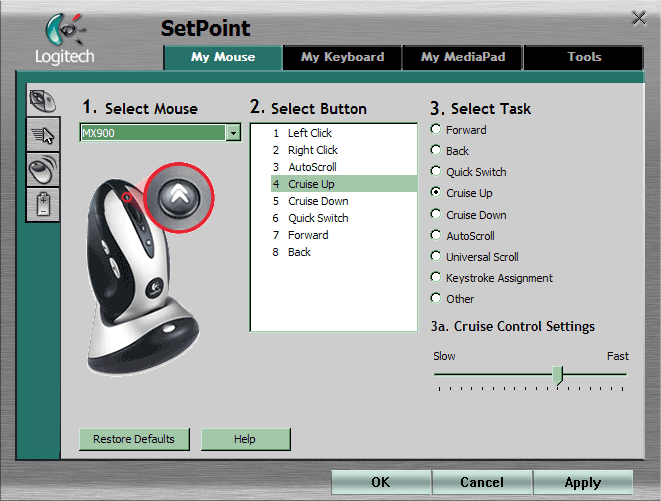Select the AutoScroll task radio button
Image resolution: width=661 pixels, height=501 pixels.
pyautogui.click(x=435, y=235)
